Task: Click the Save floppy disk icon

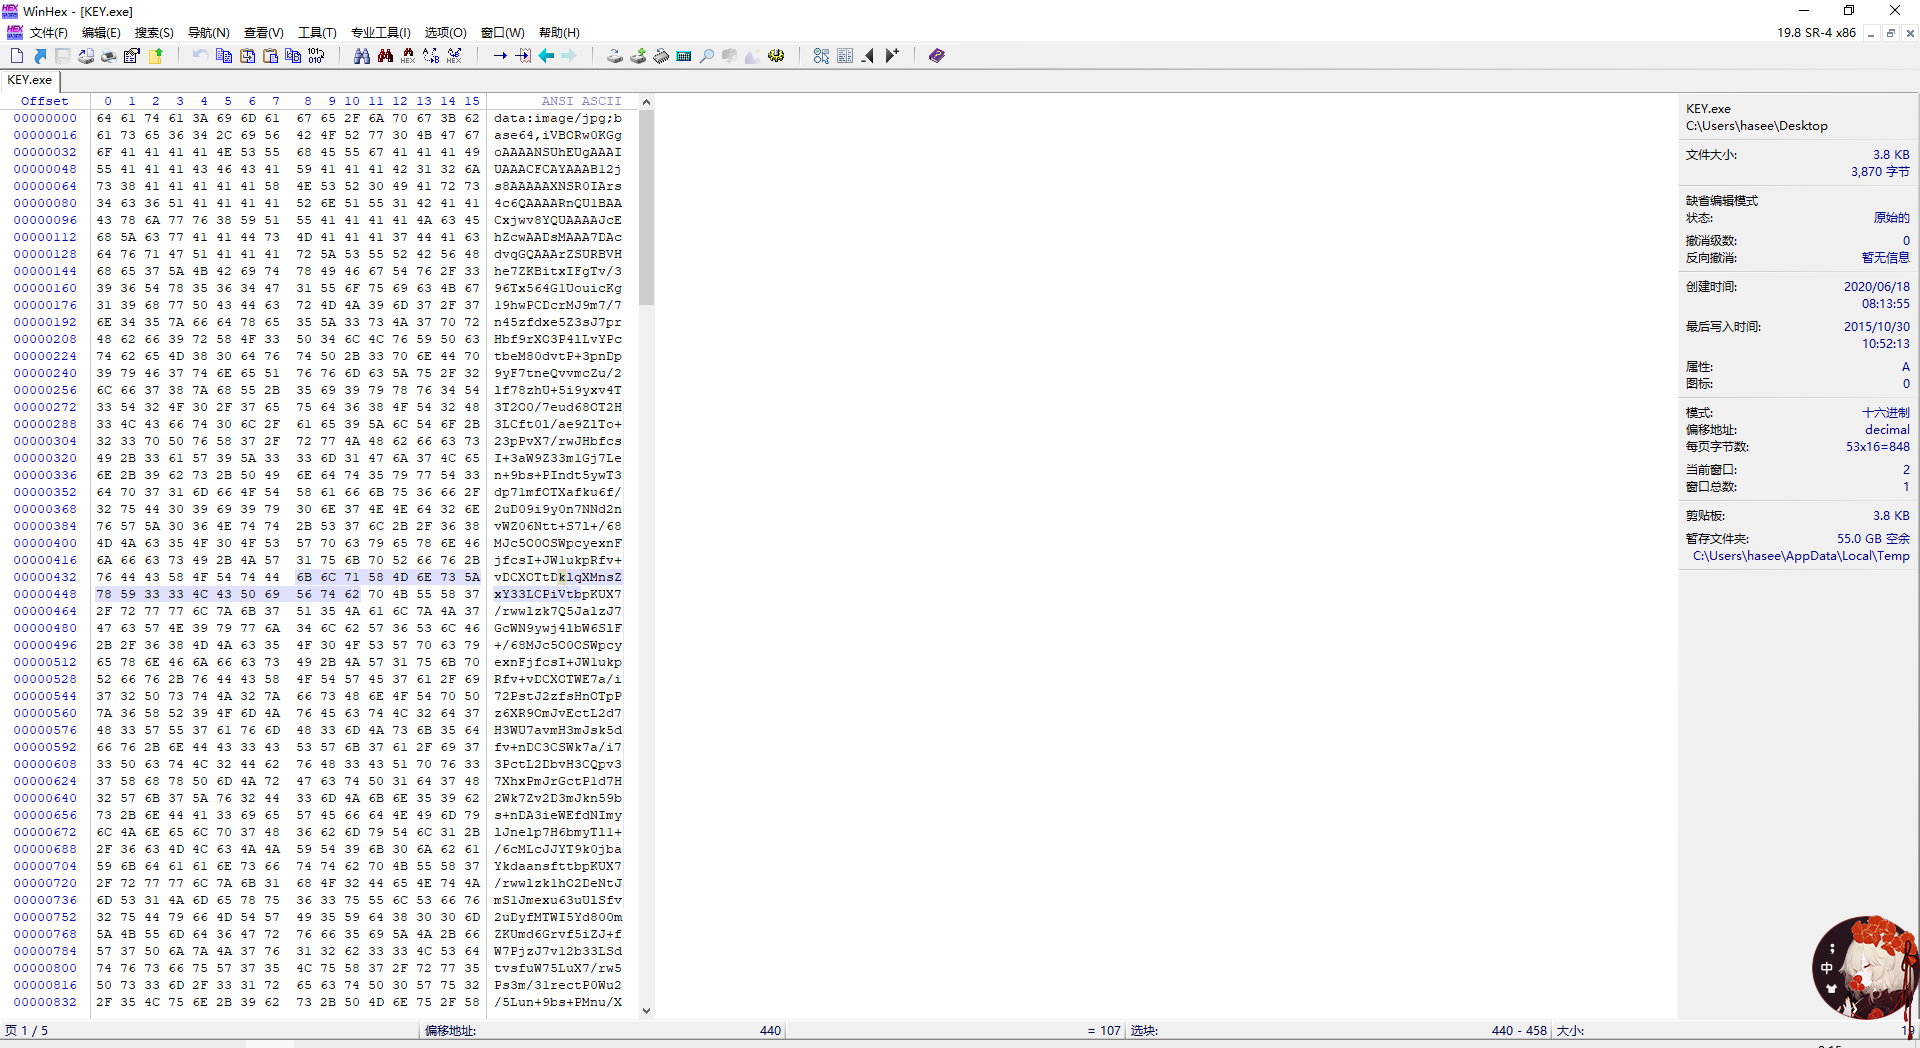Action: click(x=63, y=56)
